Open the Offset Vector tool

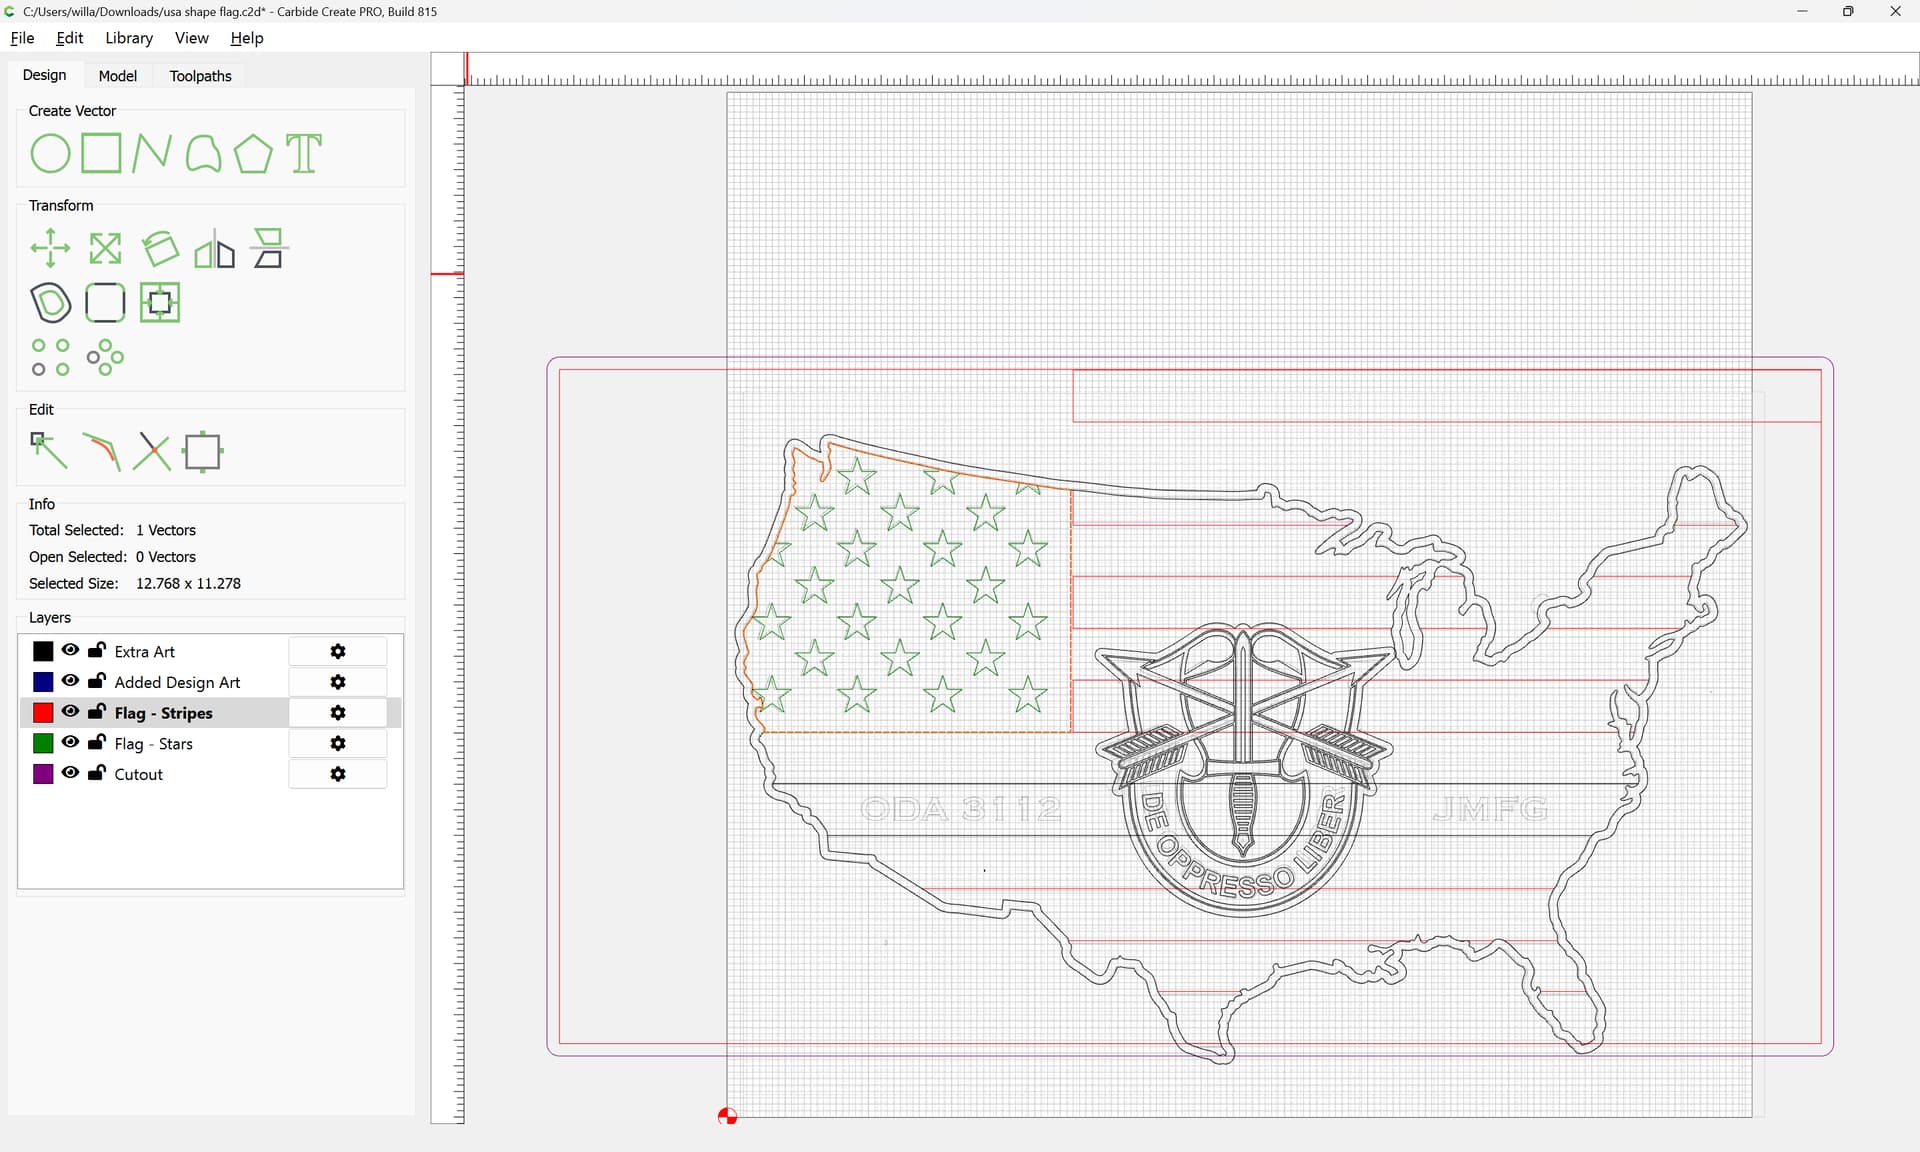(50, 303)
